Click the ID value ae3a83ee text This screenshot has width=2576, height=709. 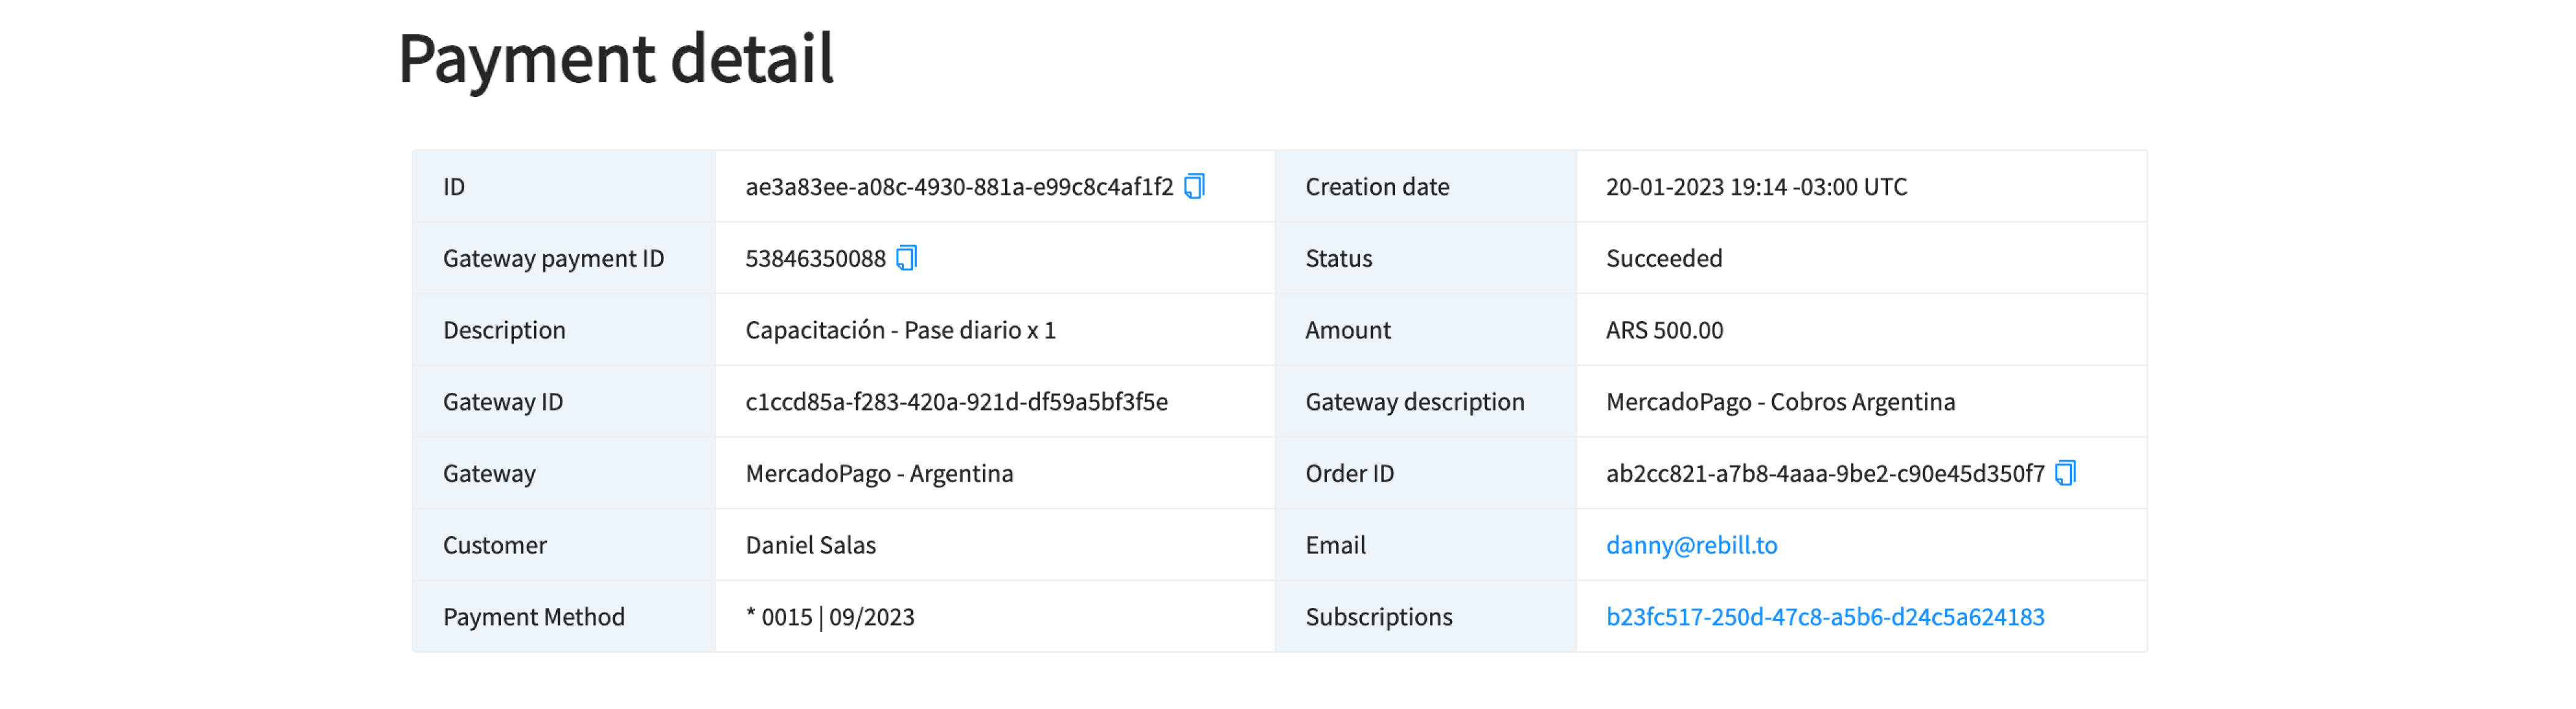[958, 187]
